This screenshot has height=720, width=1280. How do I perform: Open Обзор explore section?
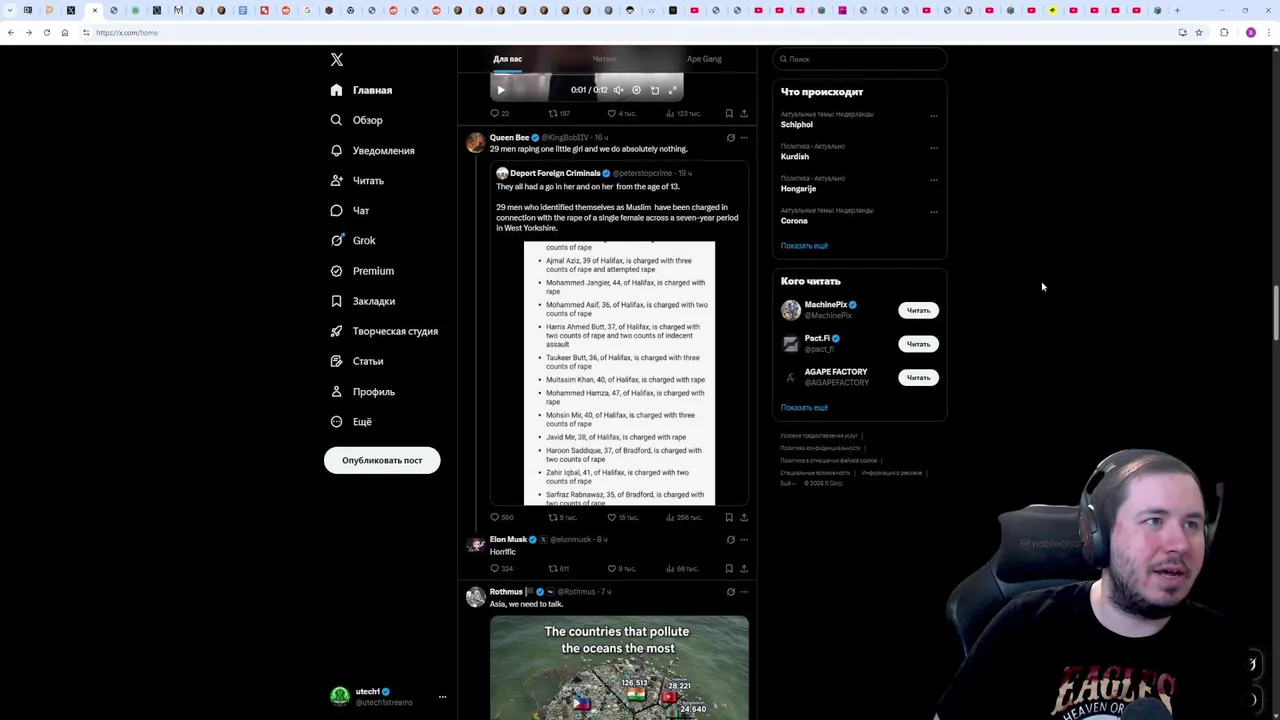(357, 120)
